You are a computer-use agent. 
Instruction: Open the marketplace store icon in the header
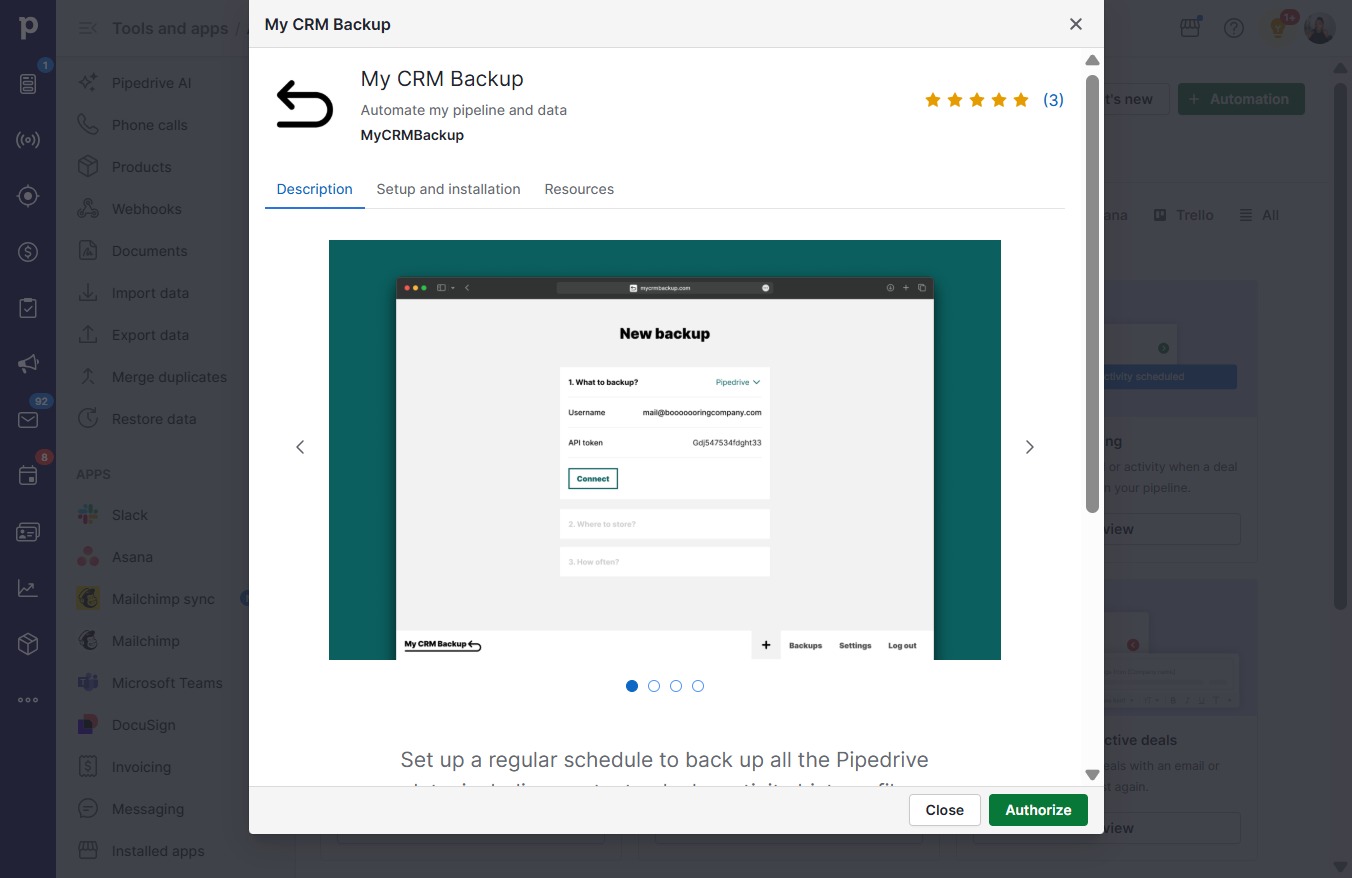point(1190,28)
